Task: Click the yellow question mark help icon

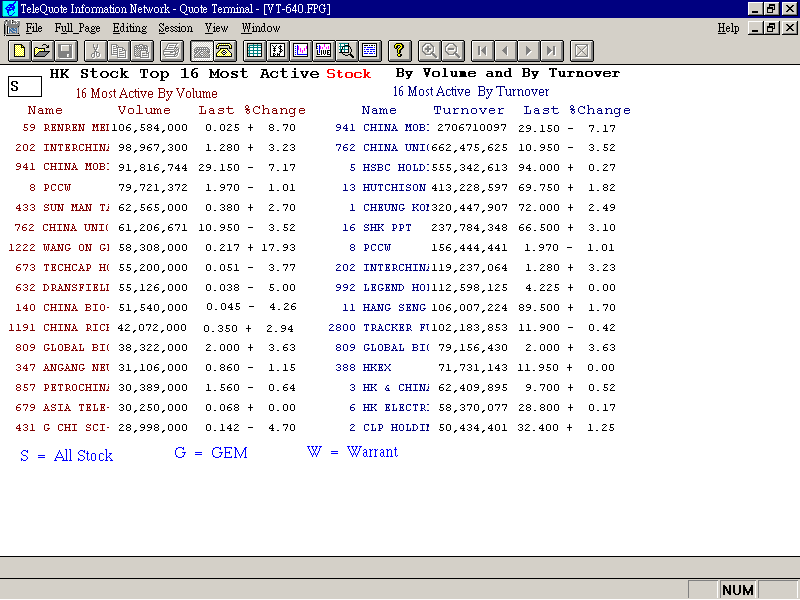Action: [399, 51]
